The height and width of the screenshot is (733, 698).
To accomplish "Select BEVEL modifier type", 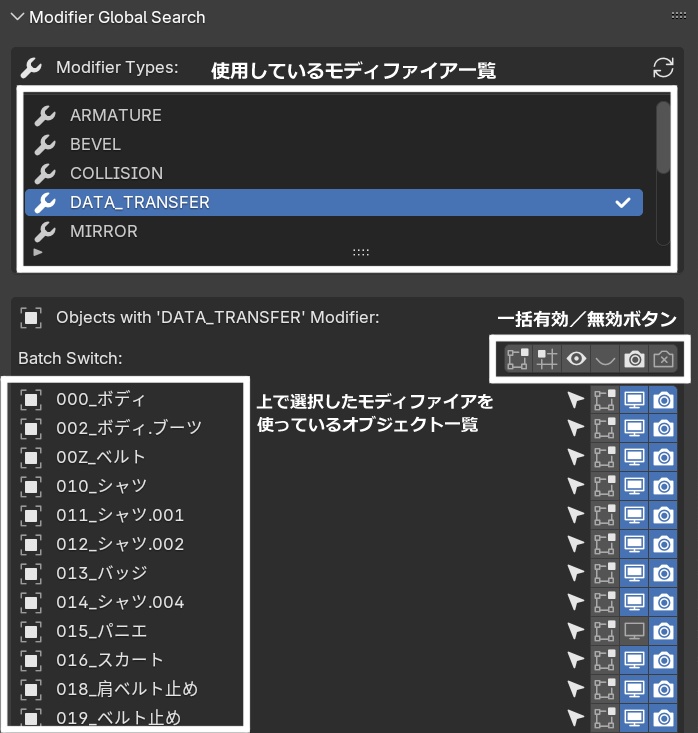I will click(x=334, y=144).
